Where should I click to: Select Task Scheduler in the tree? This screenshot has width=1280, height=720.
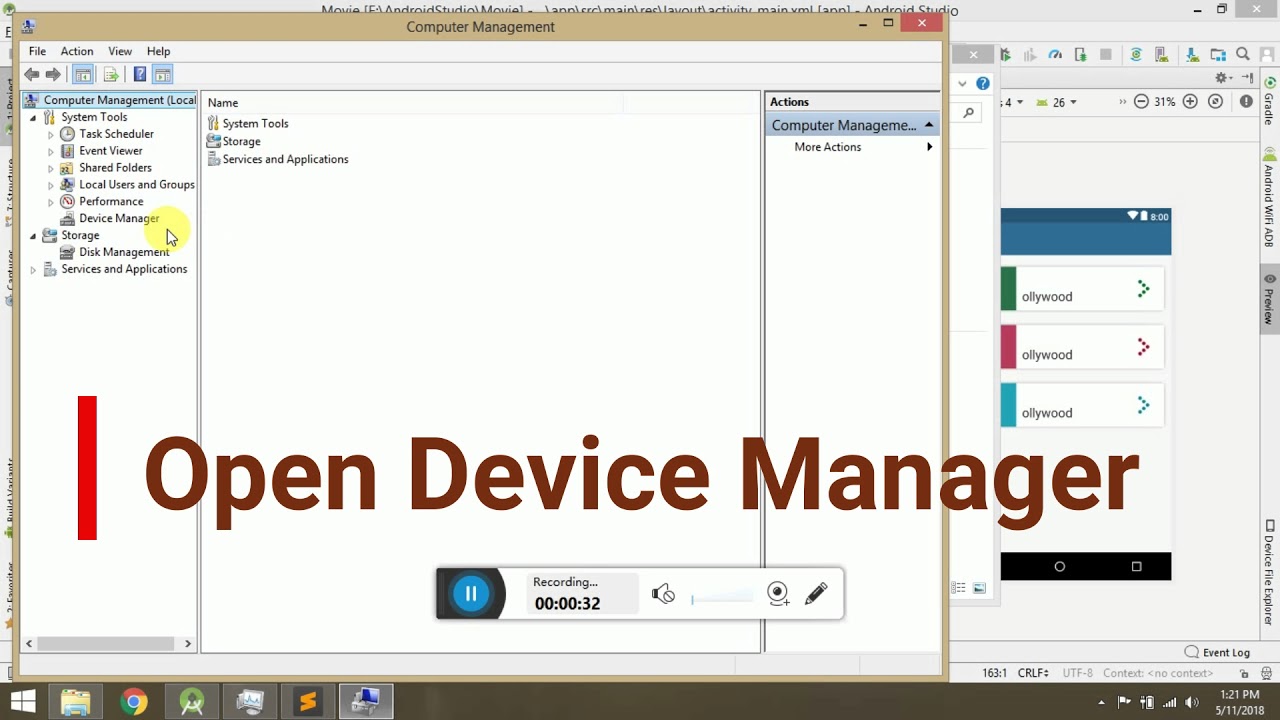point(116,134)
